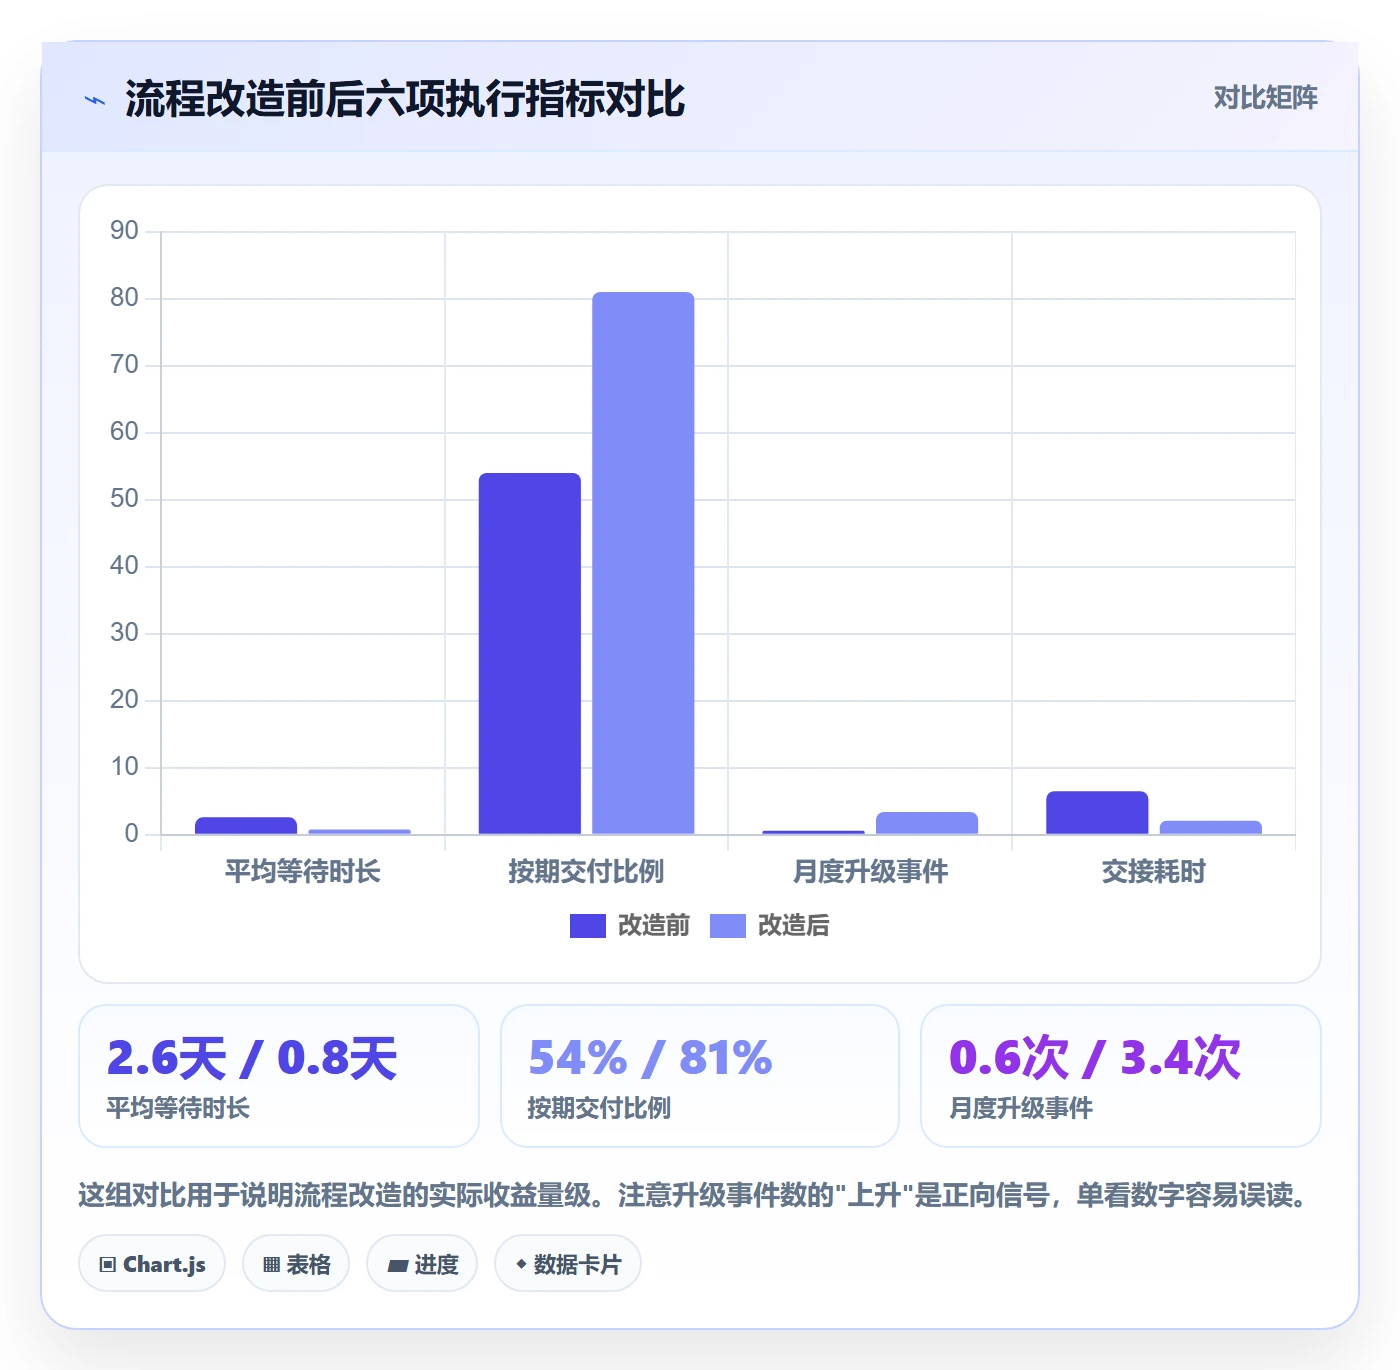Viewport: 1400px width, 1370px height.
Task: Click the 改造后 bar for 月度升级事件
Action: click(x=927, y=823)
